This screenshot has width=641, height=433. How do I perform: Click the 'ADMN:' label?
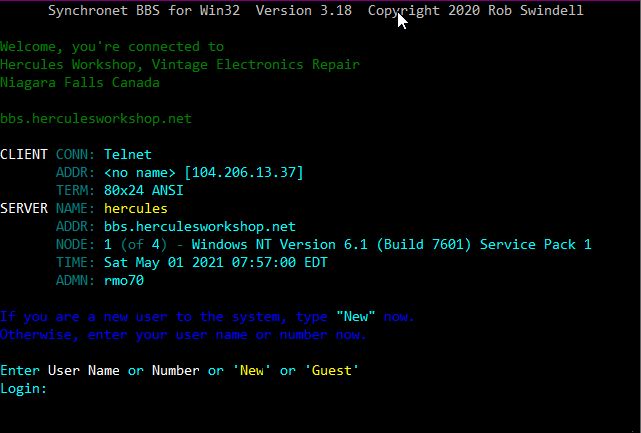75,280
